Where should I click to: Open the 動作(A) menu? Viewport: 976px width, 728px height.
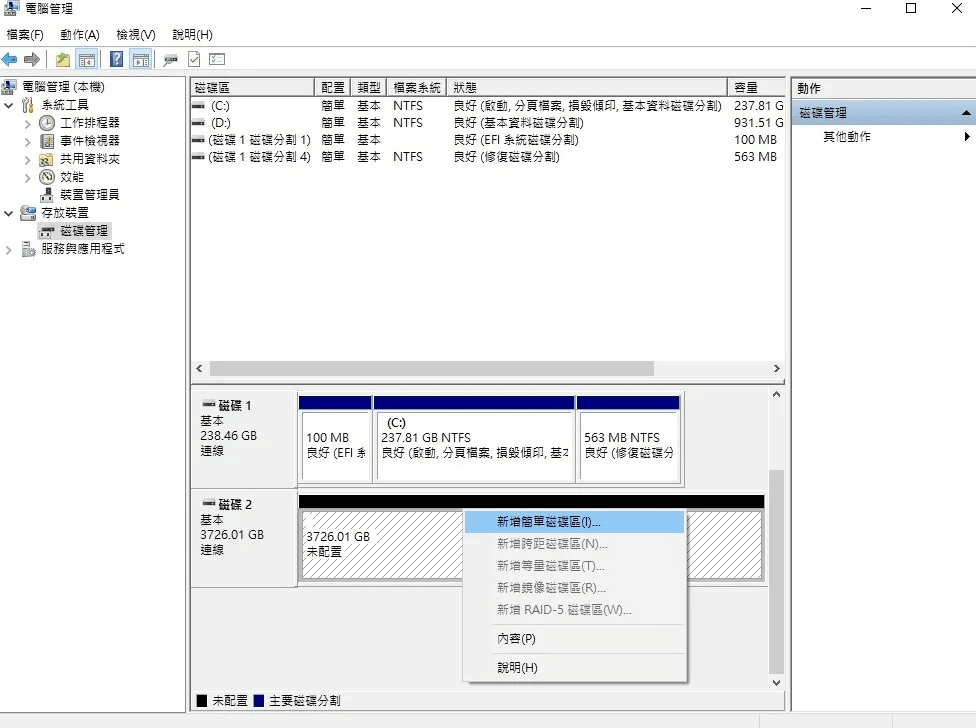coord(80,35)
